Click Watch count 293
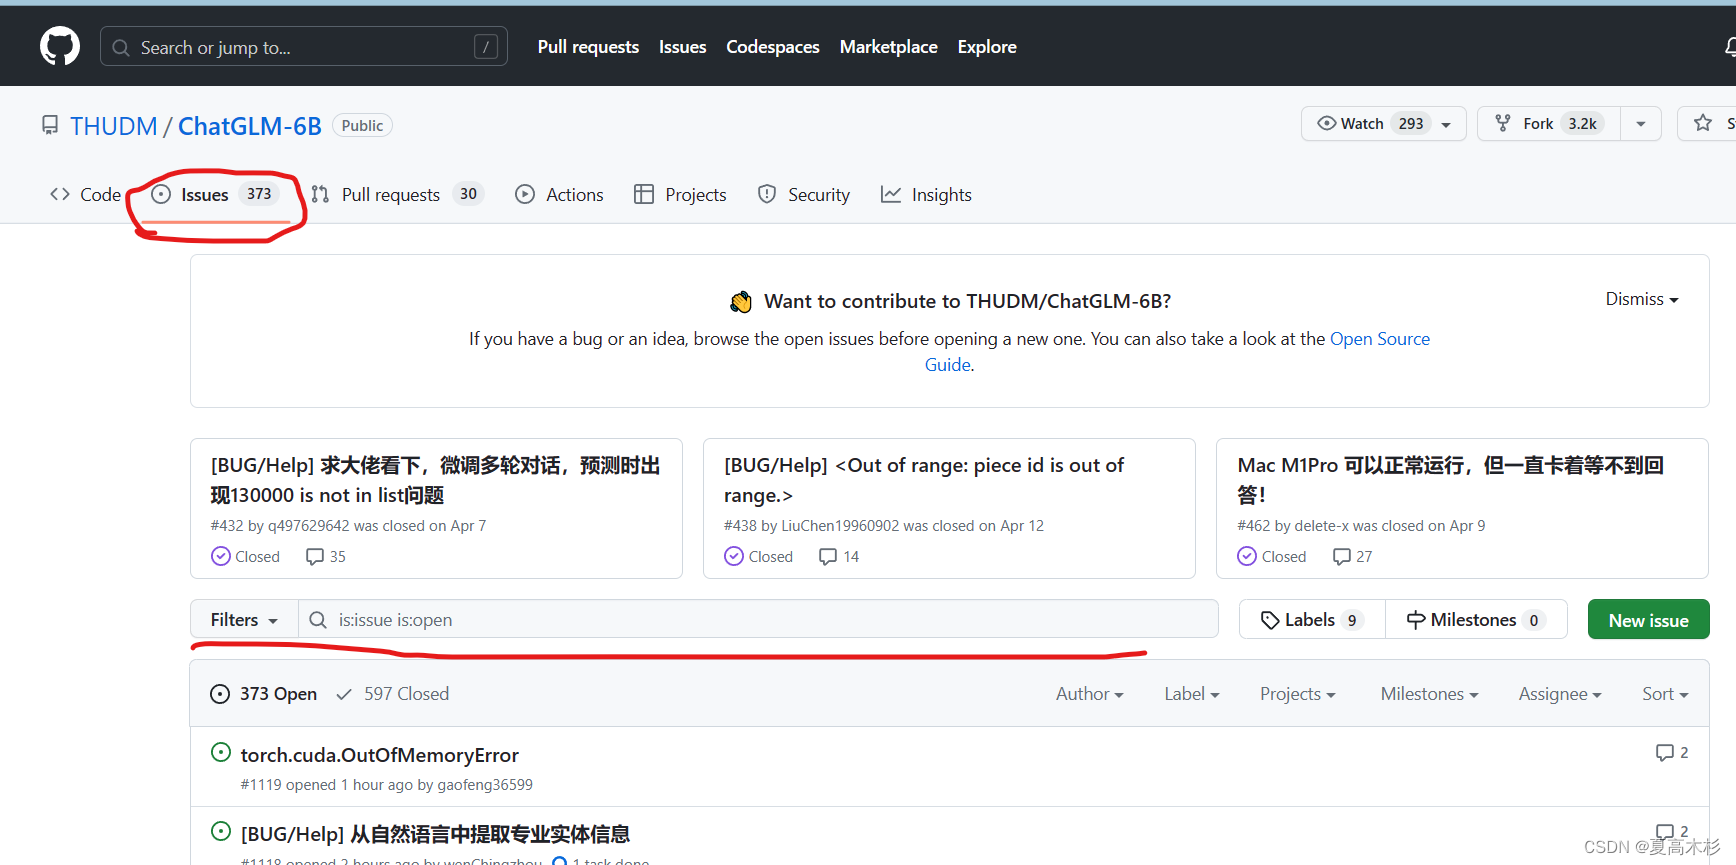The width and height of the screenshot is (1736, 865). pos(1411,123)
